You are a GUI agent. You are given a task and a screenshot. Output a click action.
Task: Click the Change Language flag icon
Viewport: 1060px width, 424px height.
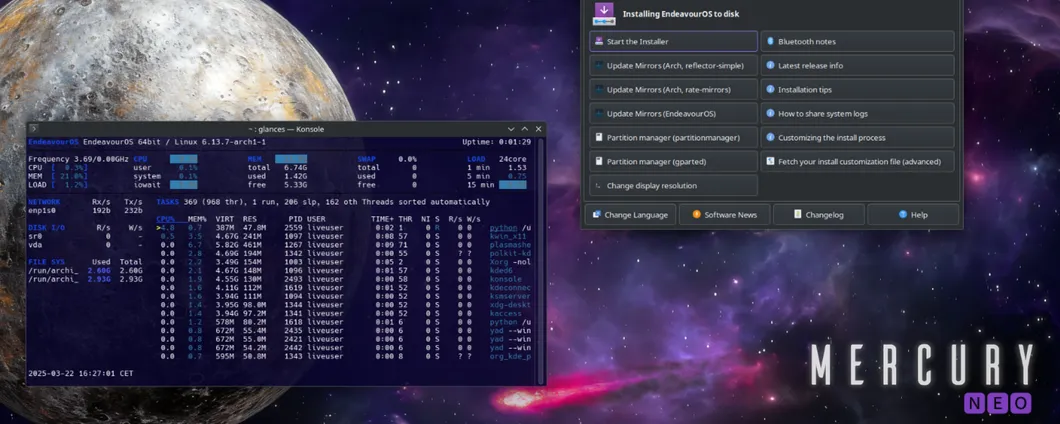point(596,214)
